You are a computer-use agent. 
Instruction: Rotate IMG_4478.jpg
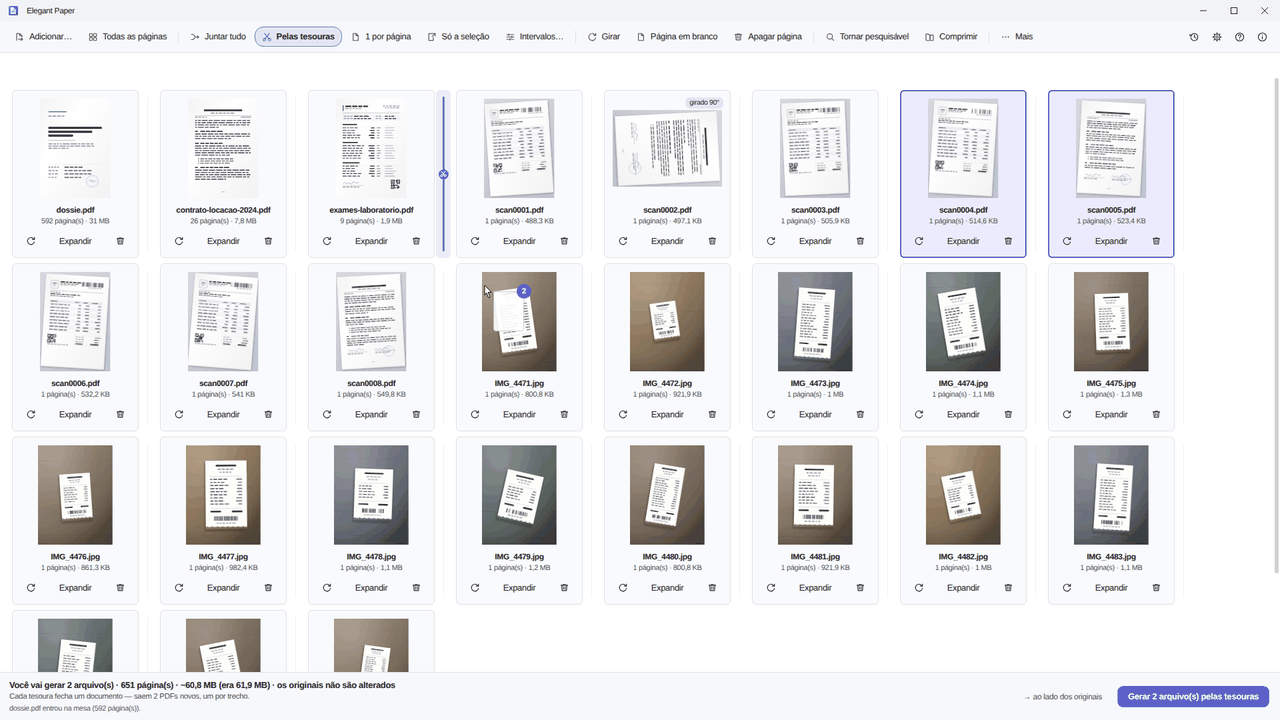tap(327, 588)
